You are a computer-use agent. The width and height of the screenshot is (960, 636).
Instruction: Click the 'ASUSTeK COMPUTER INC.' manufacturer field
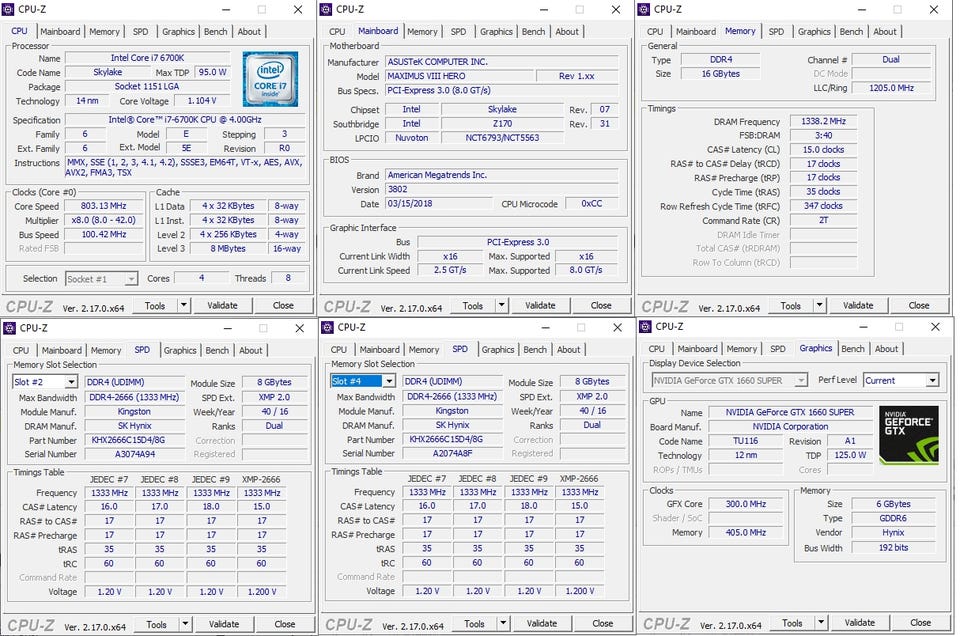[501, 62]
